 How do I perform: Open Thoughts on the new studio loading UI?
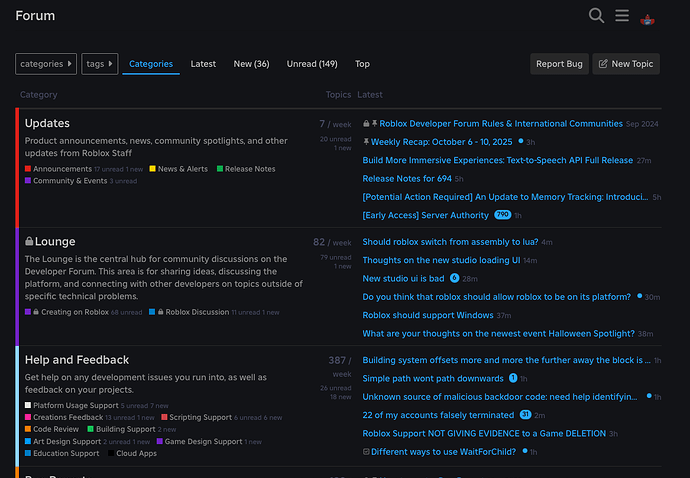pos(441,260)
